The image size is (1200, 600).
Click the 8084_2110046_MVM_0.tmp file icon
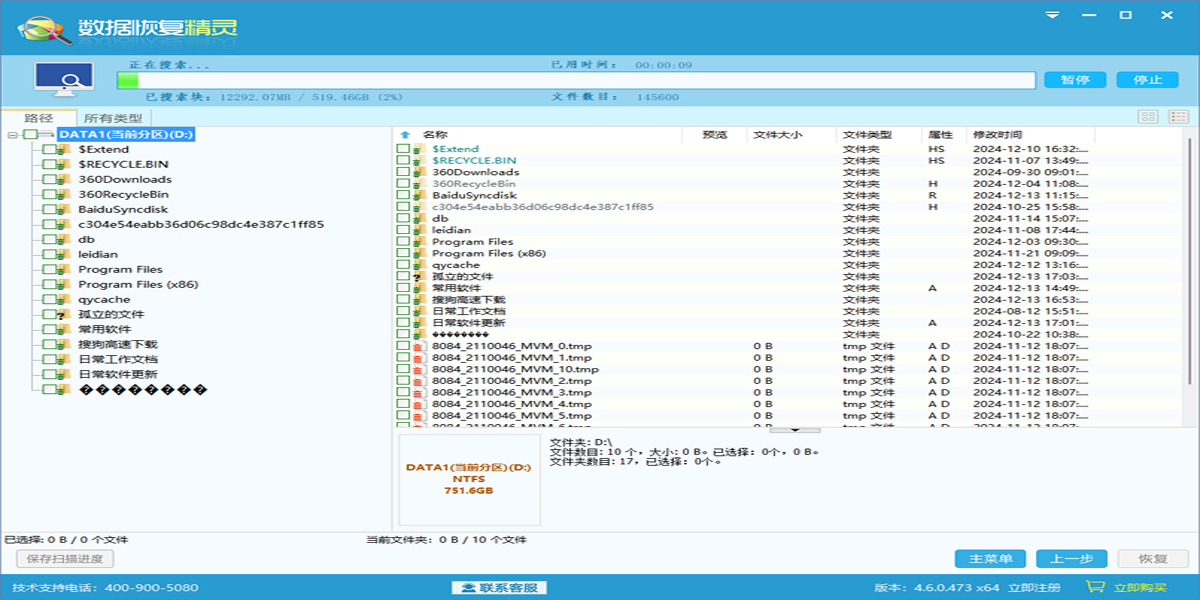[417, 346]
